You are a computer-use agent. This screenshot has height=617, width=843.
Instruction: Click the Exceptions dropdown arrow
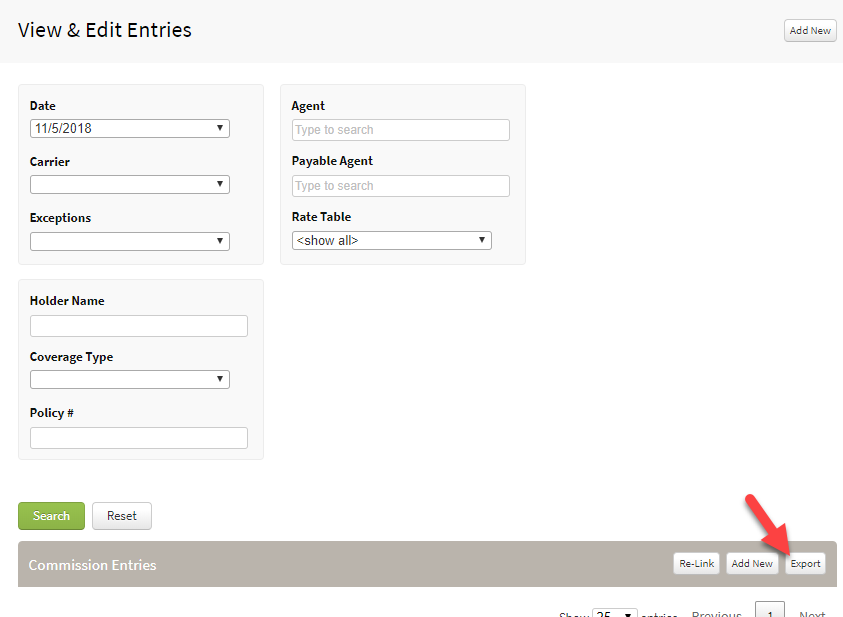click(x=220, y=240)
